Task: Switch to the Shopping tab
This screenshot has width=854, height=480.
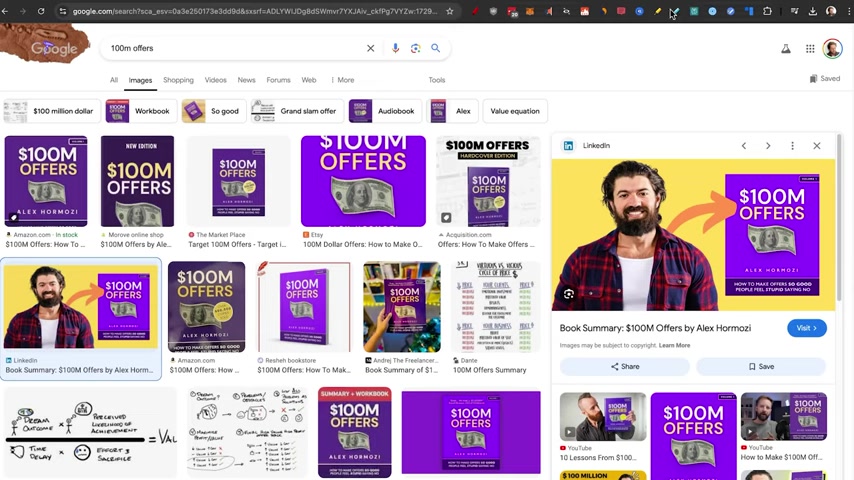Action: point(178,80)
